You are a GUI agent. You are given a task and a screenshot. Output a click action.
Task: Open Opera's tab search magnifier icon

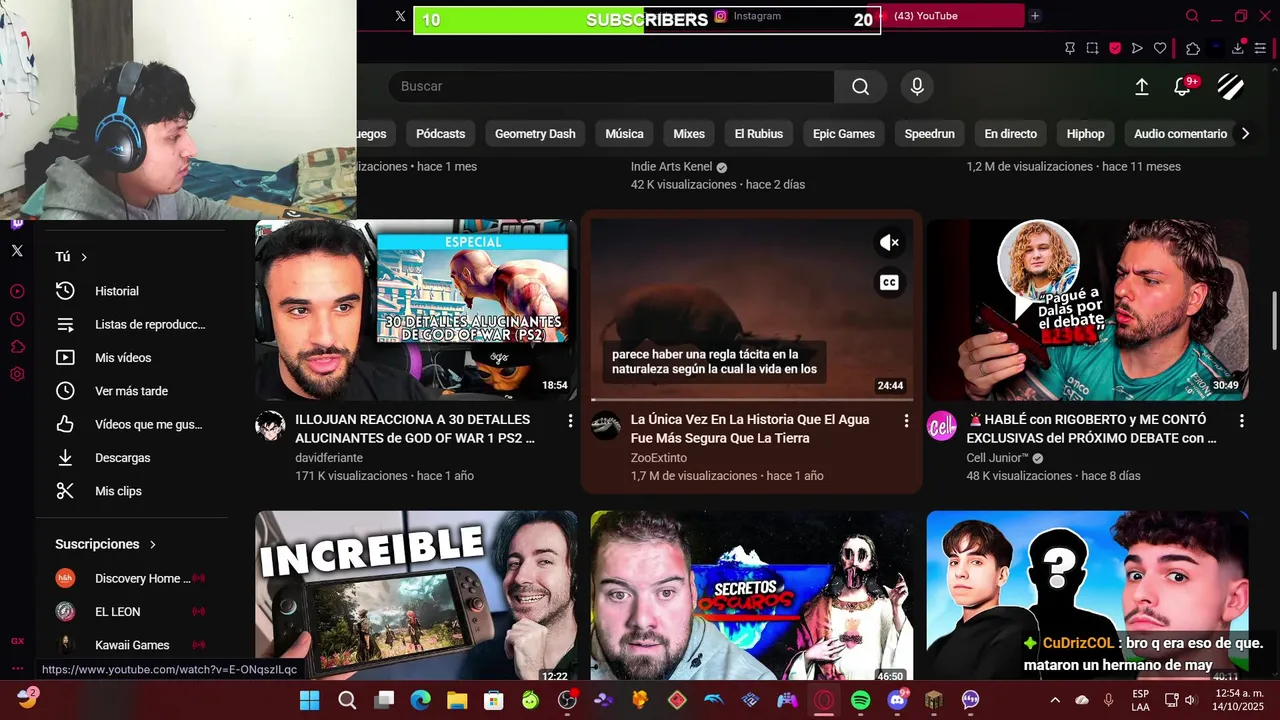click(1192, 16)
